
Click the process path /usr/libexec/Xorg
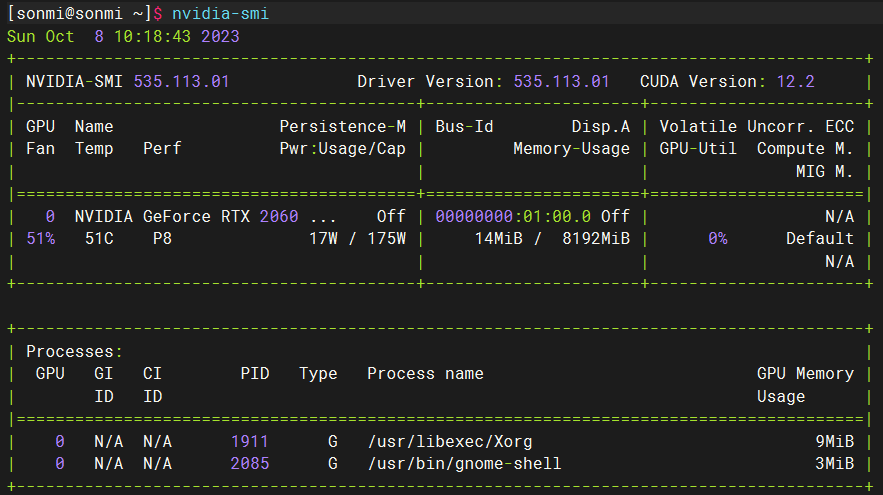click(x=450, y=442)
